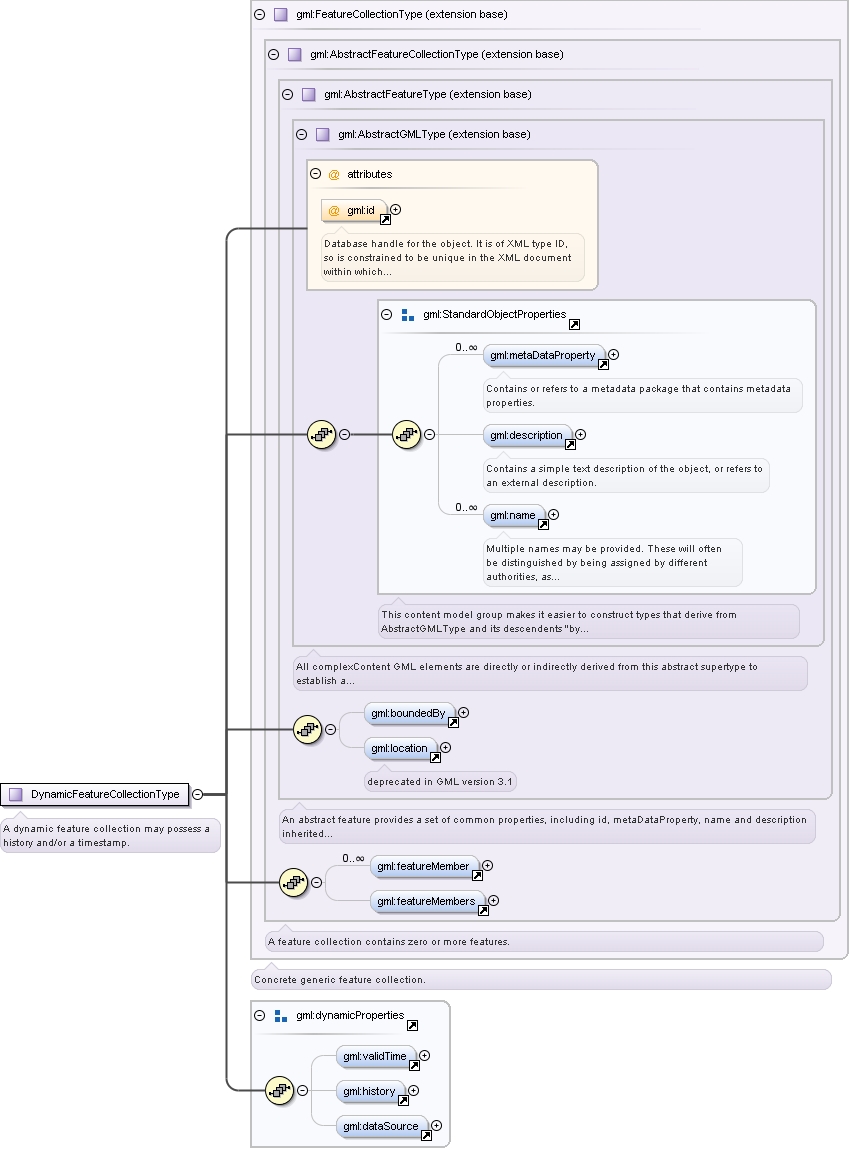Collapse the gml:AbstractGMLType extension base
The image size is (850, 1149).
(x=301, y=134)
